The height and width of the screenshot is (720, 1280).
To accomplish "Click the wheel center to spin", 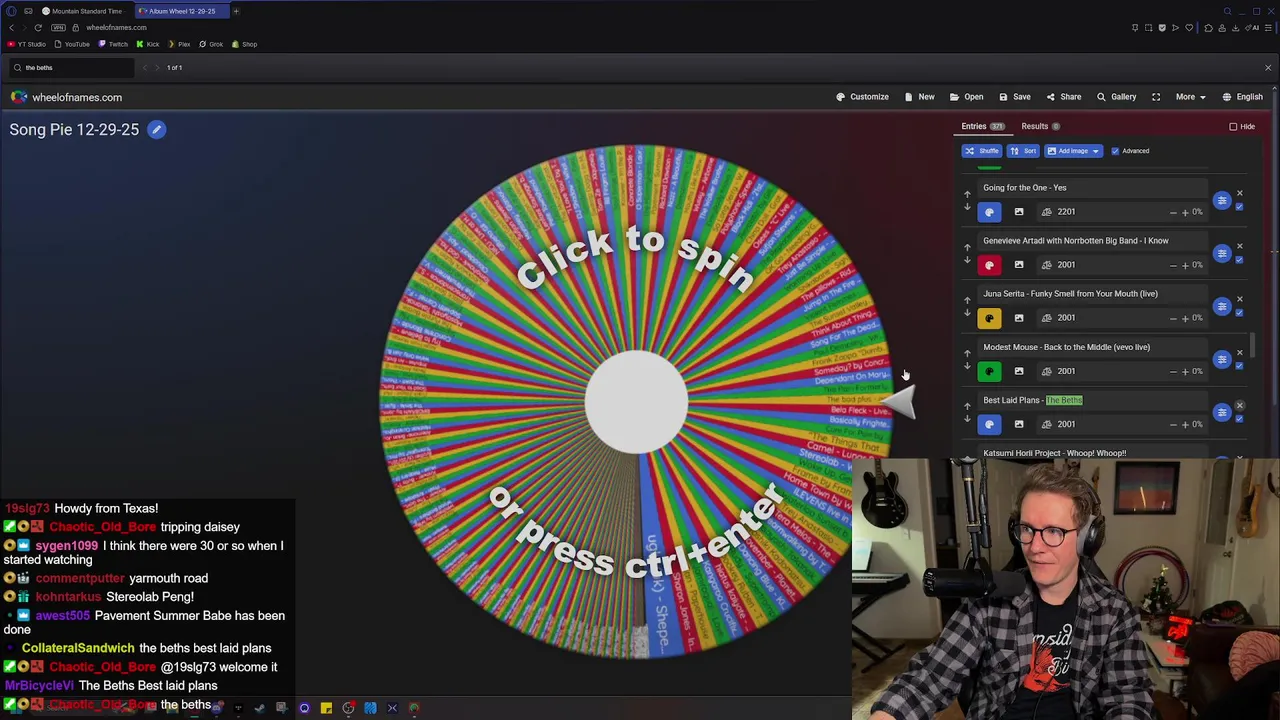I will [636, 401].
